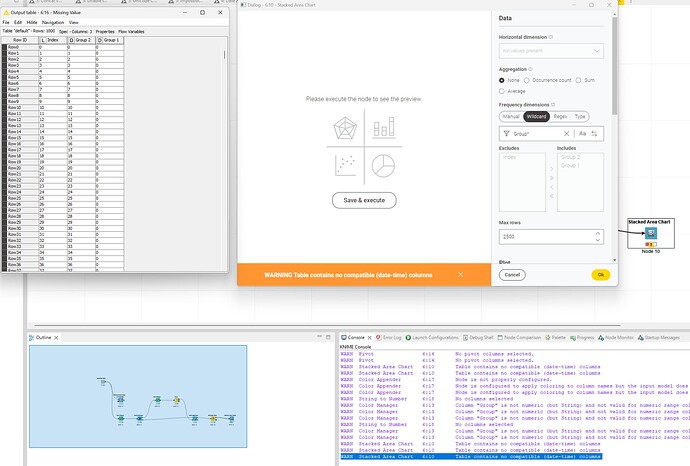
Task: Click the Stacked Area Chart node icon
Action: coord(651,233)
